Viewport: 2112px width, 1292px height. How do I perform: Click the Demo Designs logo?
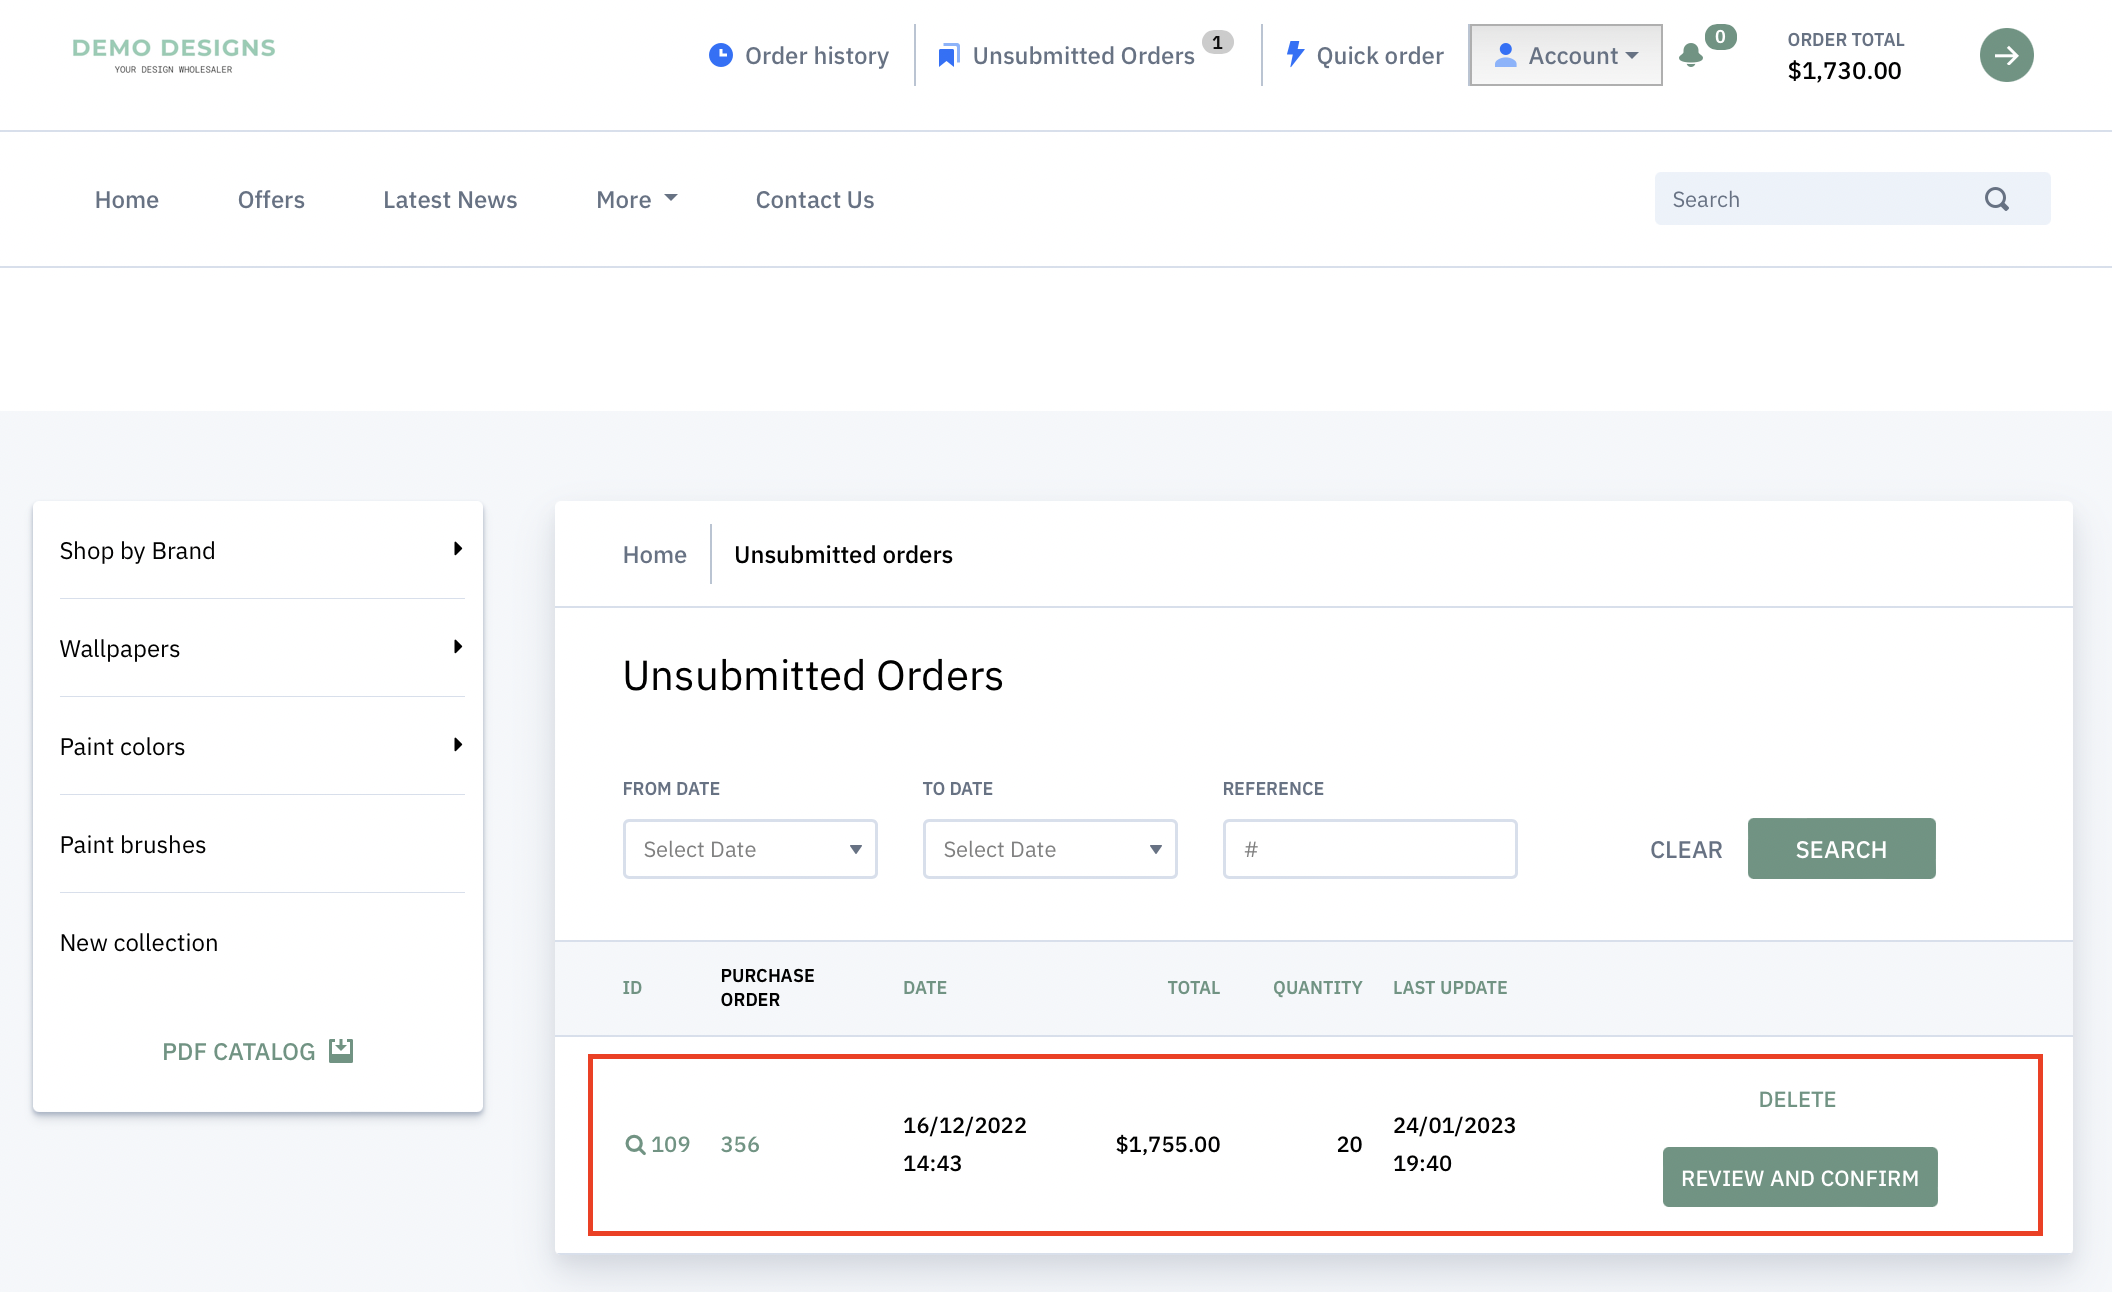tap(173, 52)
